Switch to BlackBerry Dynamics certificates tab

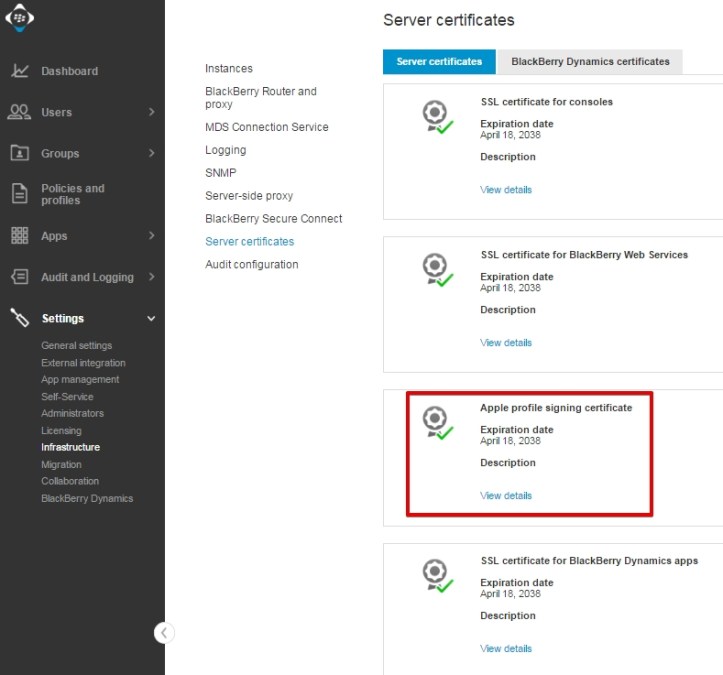click(590, 62)
